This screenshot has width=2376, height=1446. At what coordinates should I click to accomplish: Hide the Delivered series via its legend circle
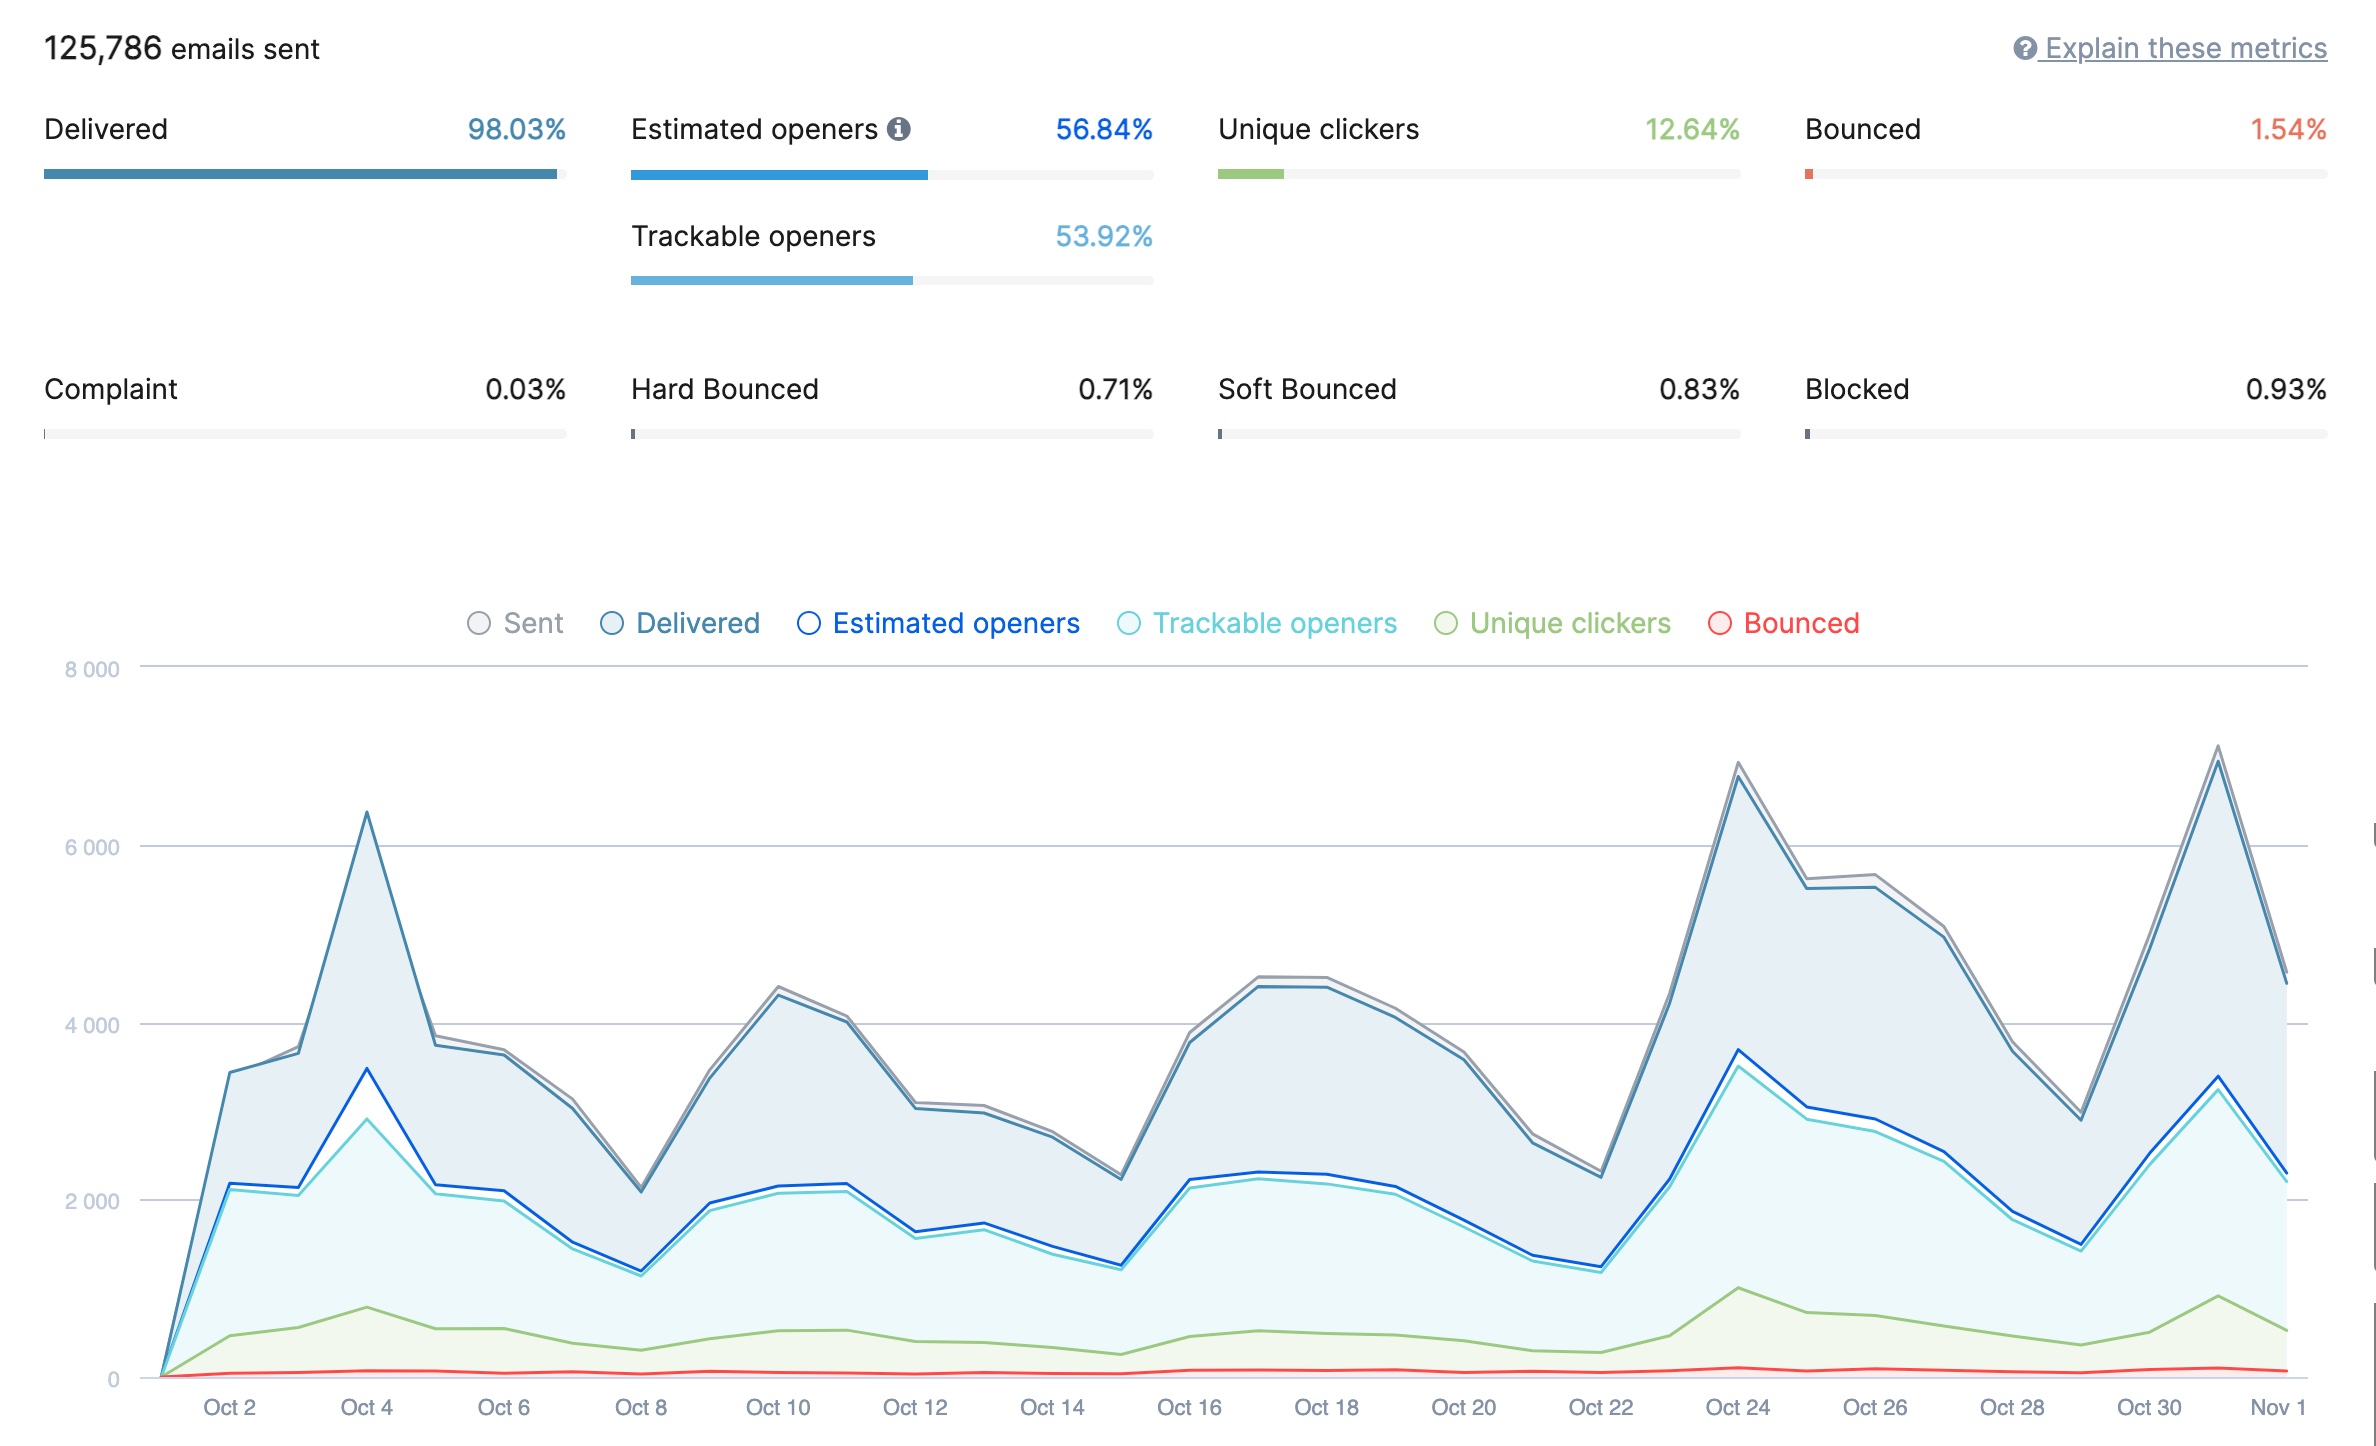pyautogui.click(x=611, y=622)
